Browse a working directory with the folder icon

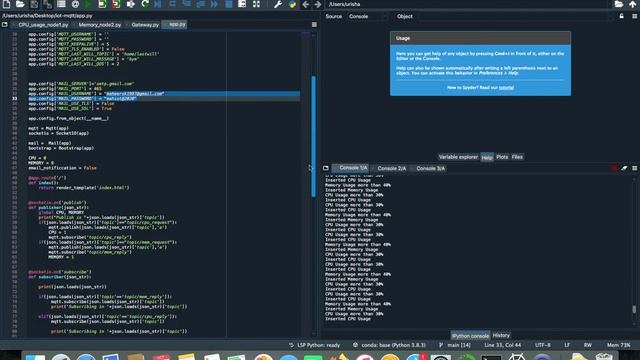(x=619, y=4)
